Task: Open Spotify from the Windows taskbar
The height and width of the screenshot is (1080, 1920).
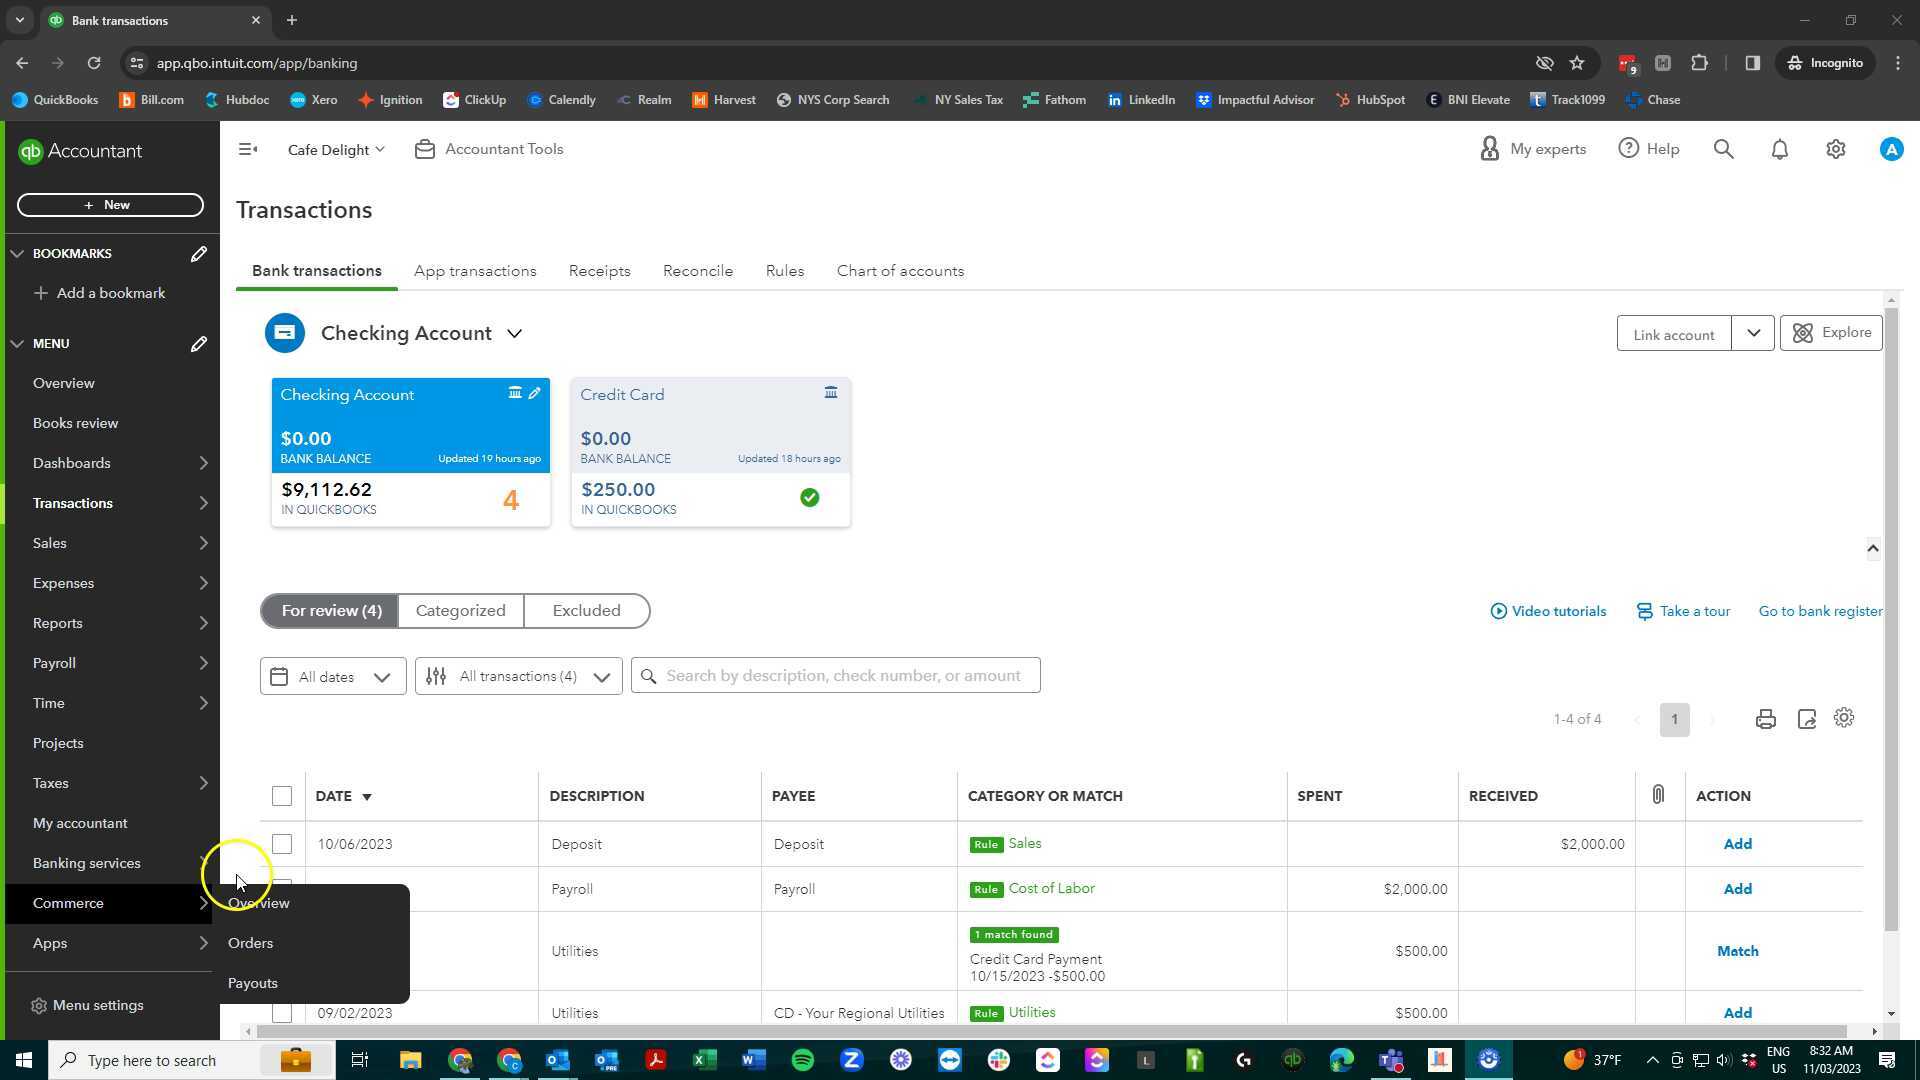Action: click(x=802, y=1060)
